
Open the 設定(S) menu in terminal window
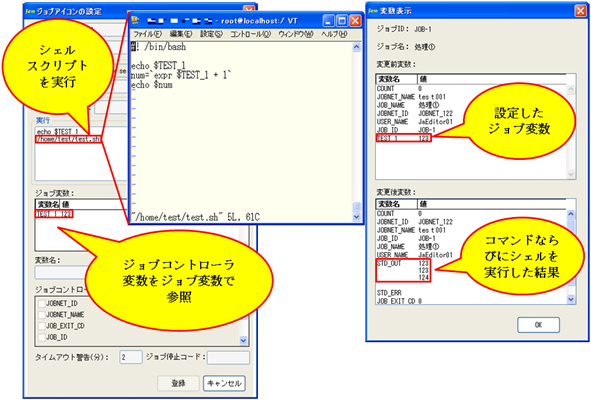pos(211,34)
